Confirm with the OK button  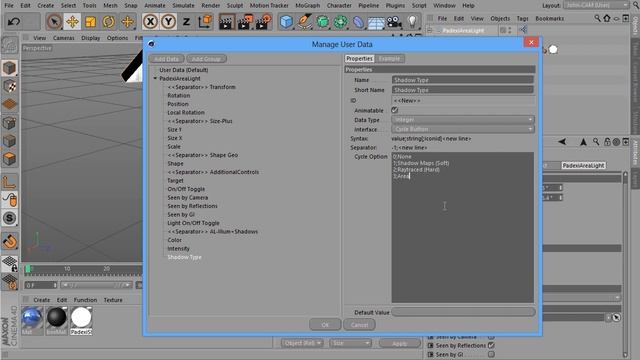(x=325, y=325)
